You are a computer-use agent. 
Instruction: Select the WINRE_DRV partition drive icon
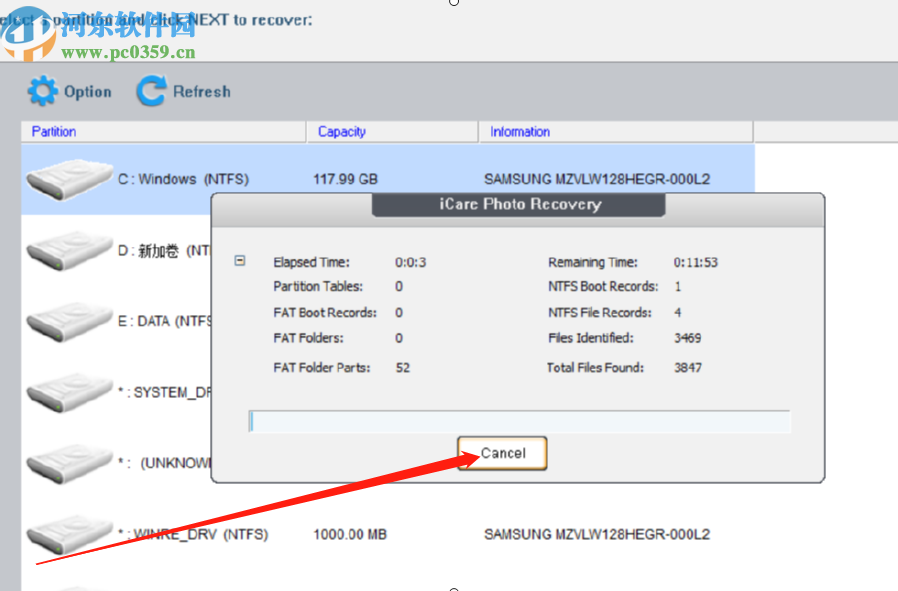[x=69, y=534]
